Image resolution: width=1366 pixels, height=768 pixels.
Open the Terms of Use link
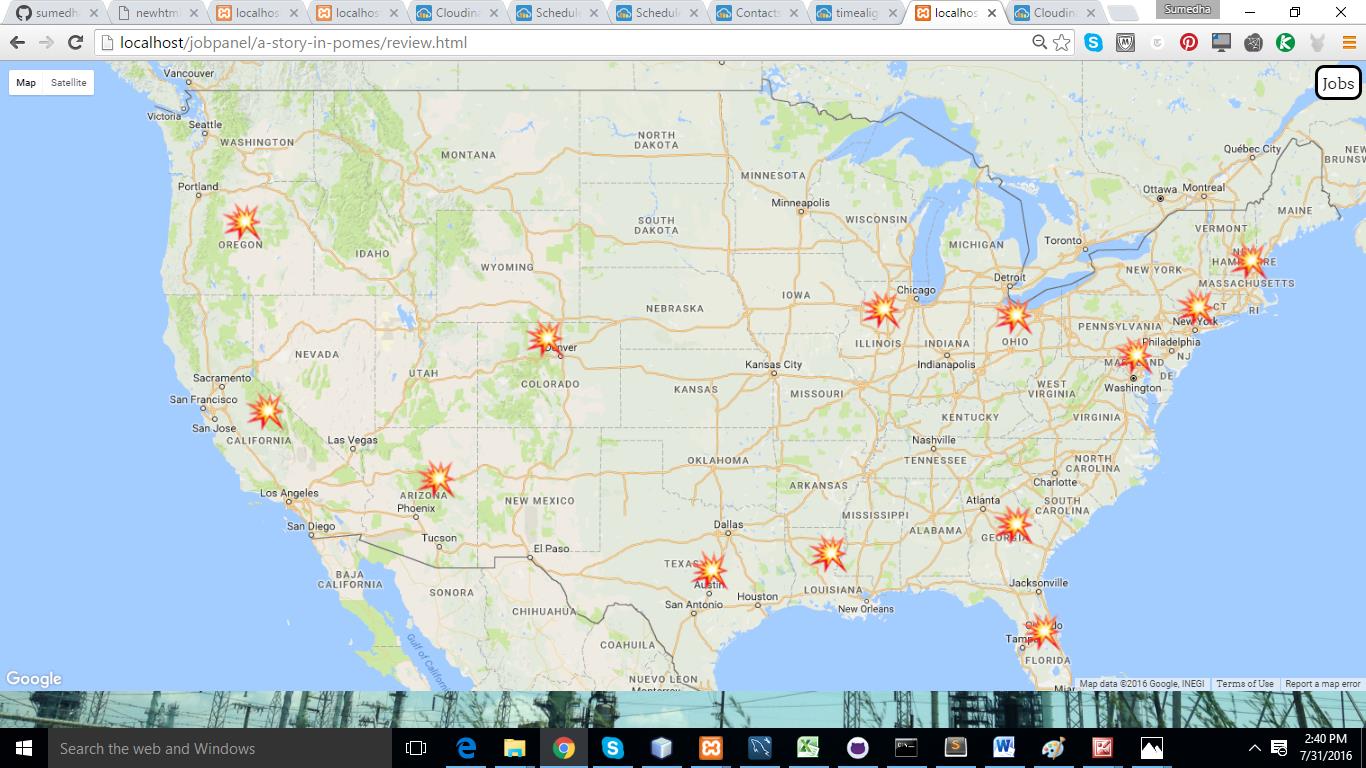click(x=1245, y=684)
